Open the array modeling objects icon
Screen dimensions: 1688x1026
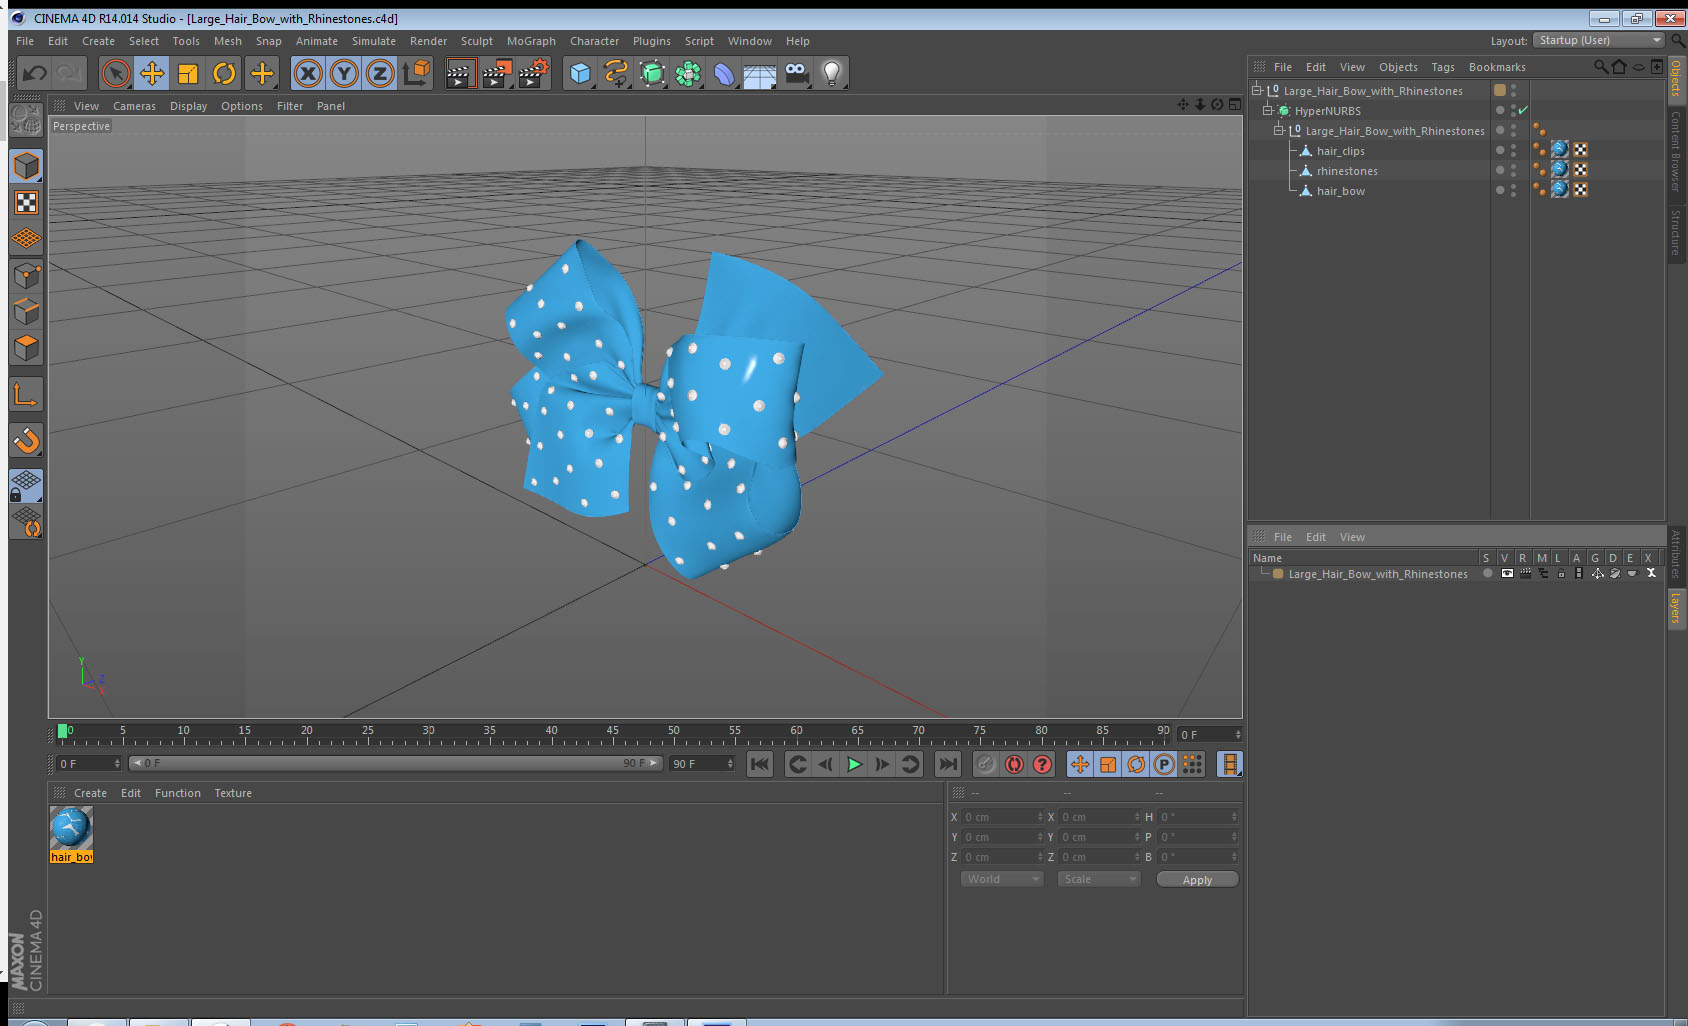coord(688,73)
